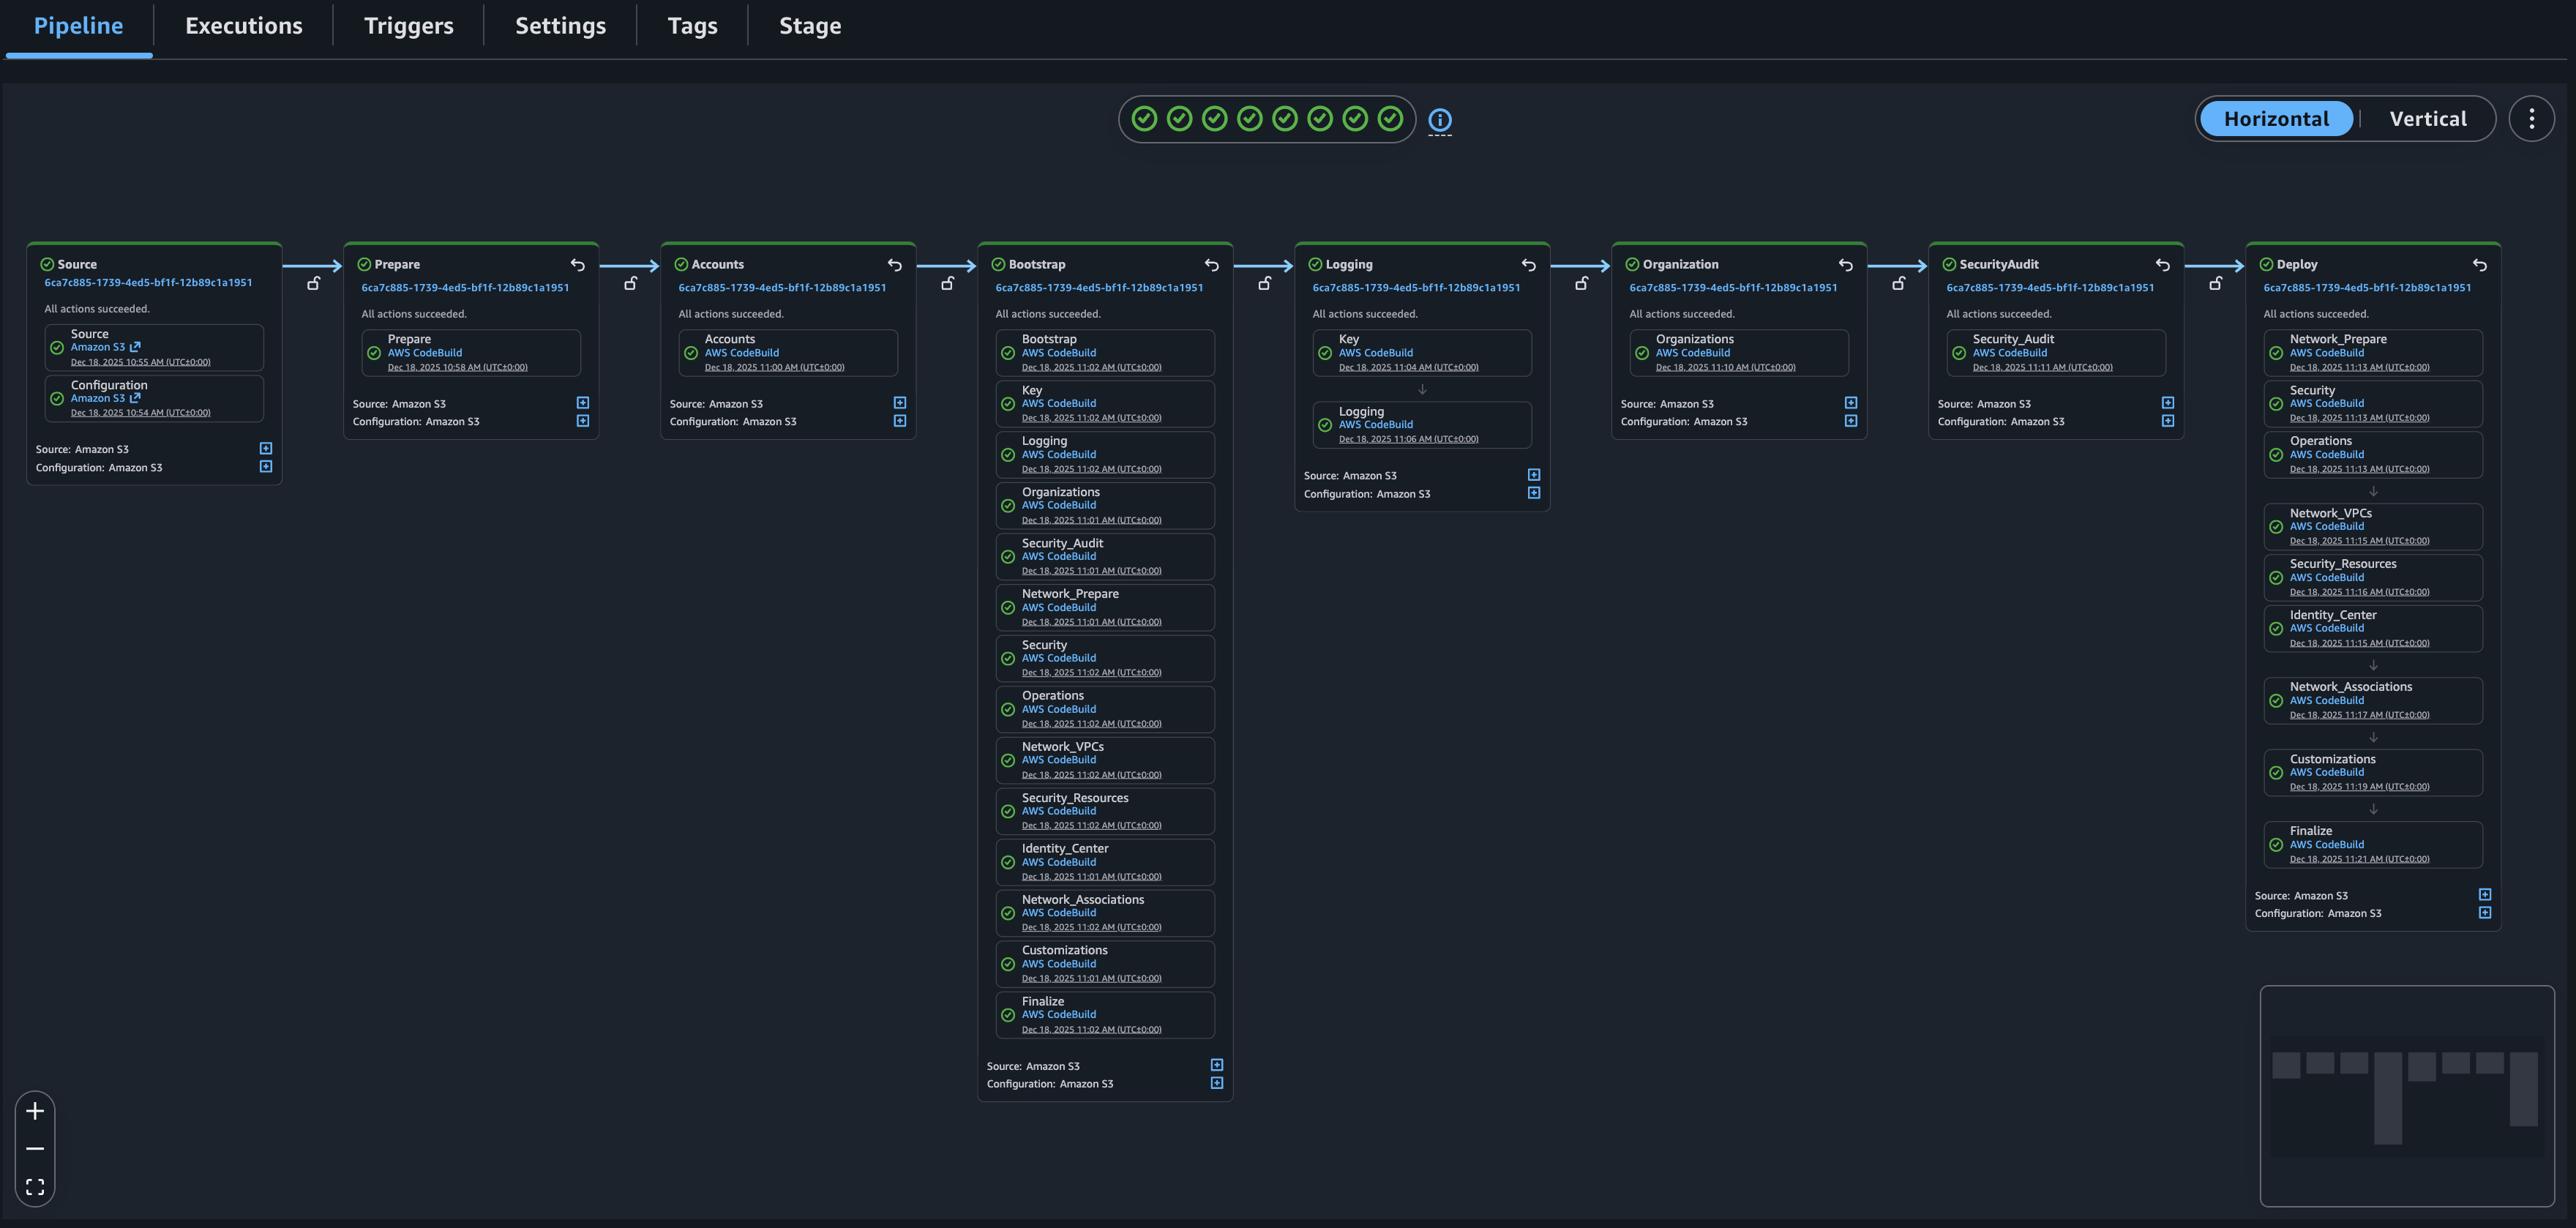Click the info icon beside status checks
2576x1228 pixels.
coord(1439,120)
